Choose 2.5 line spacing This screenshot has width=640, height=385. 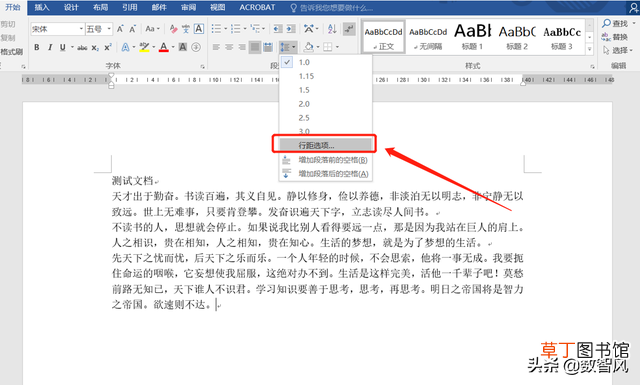pyautogui.click(x=326, y=118)
